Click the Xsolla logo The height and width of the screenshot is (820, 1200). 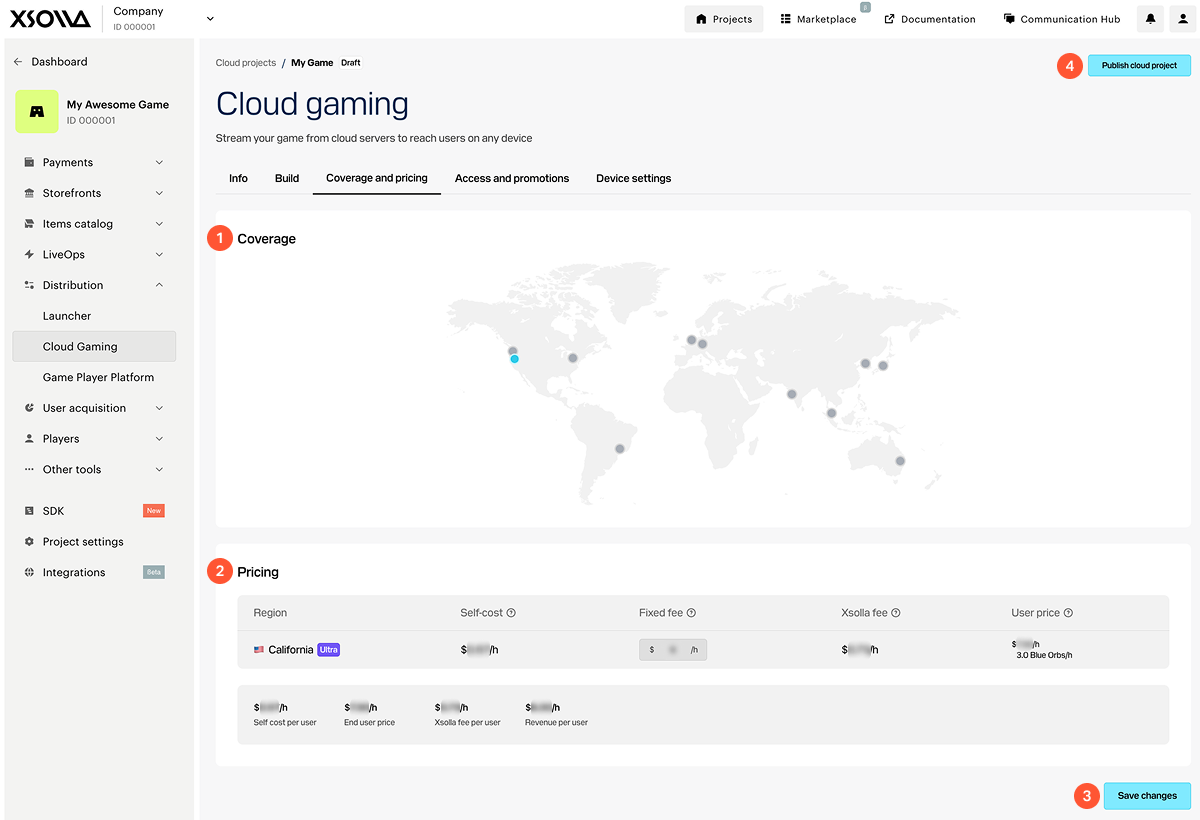(50, 19)
